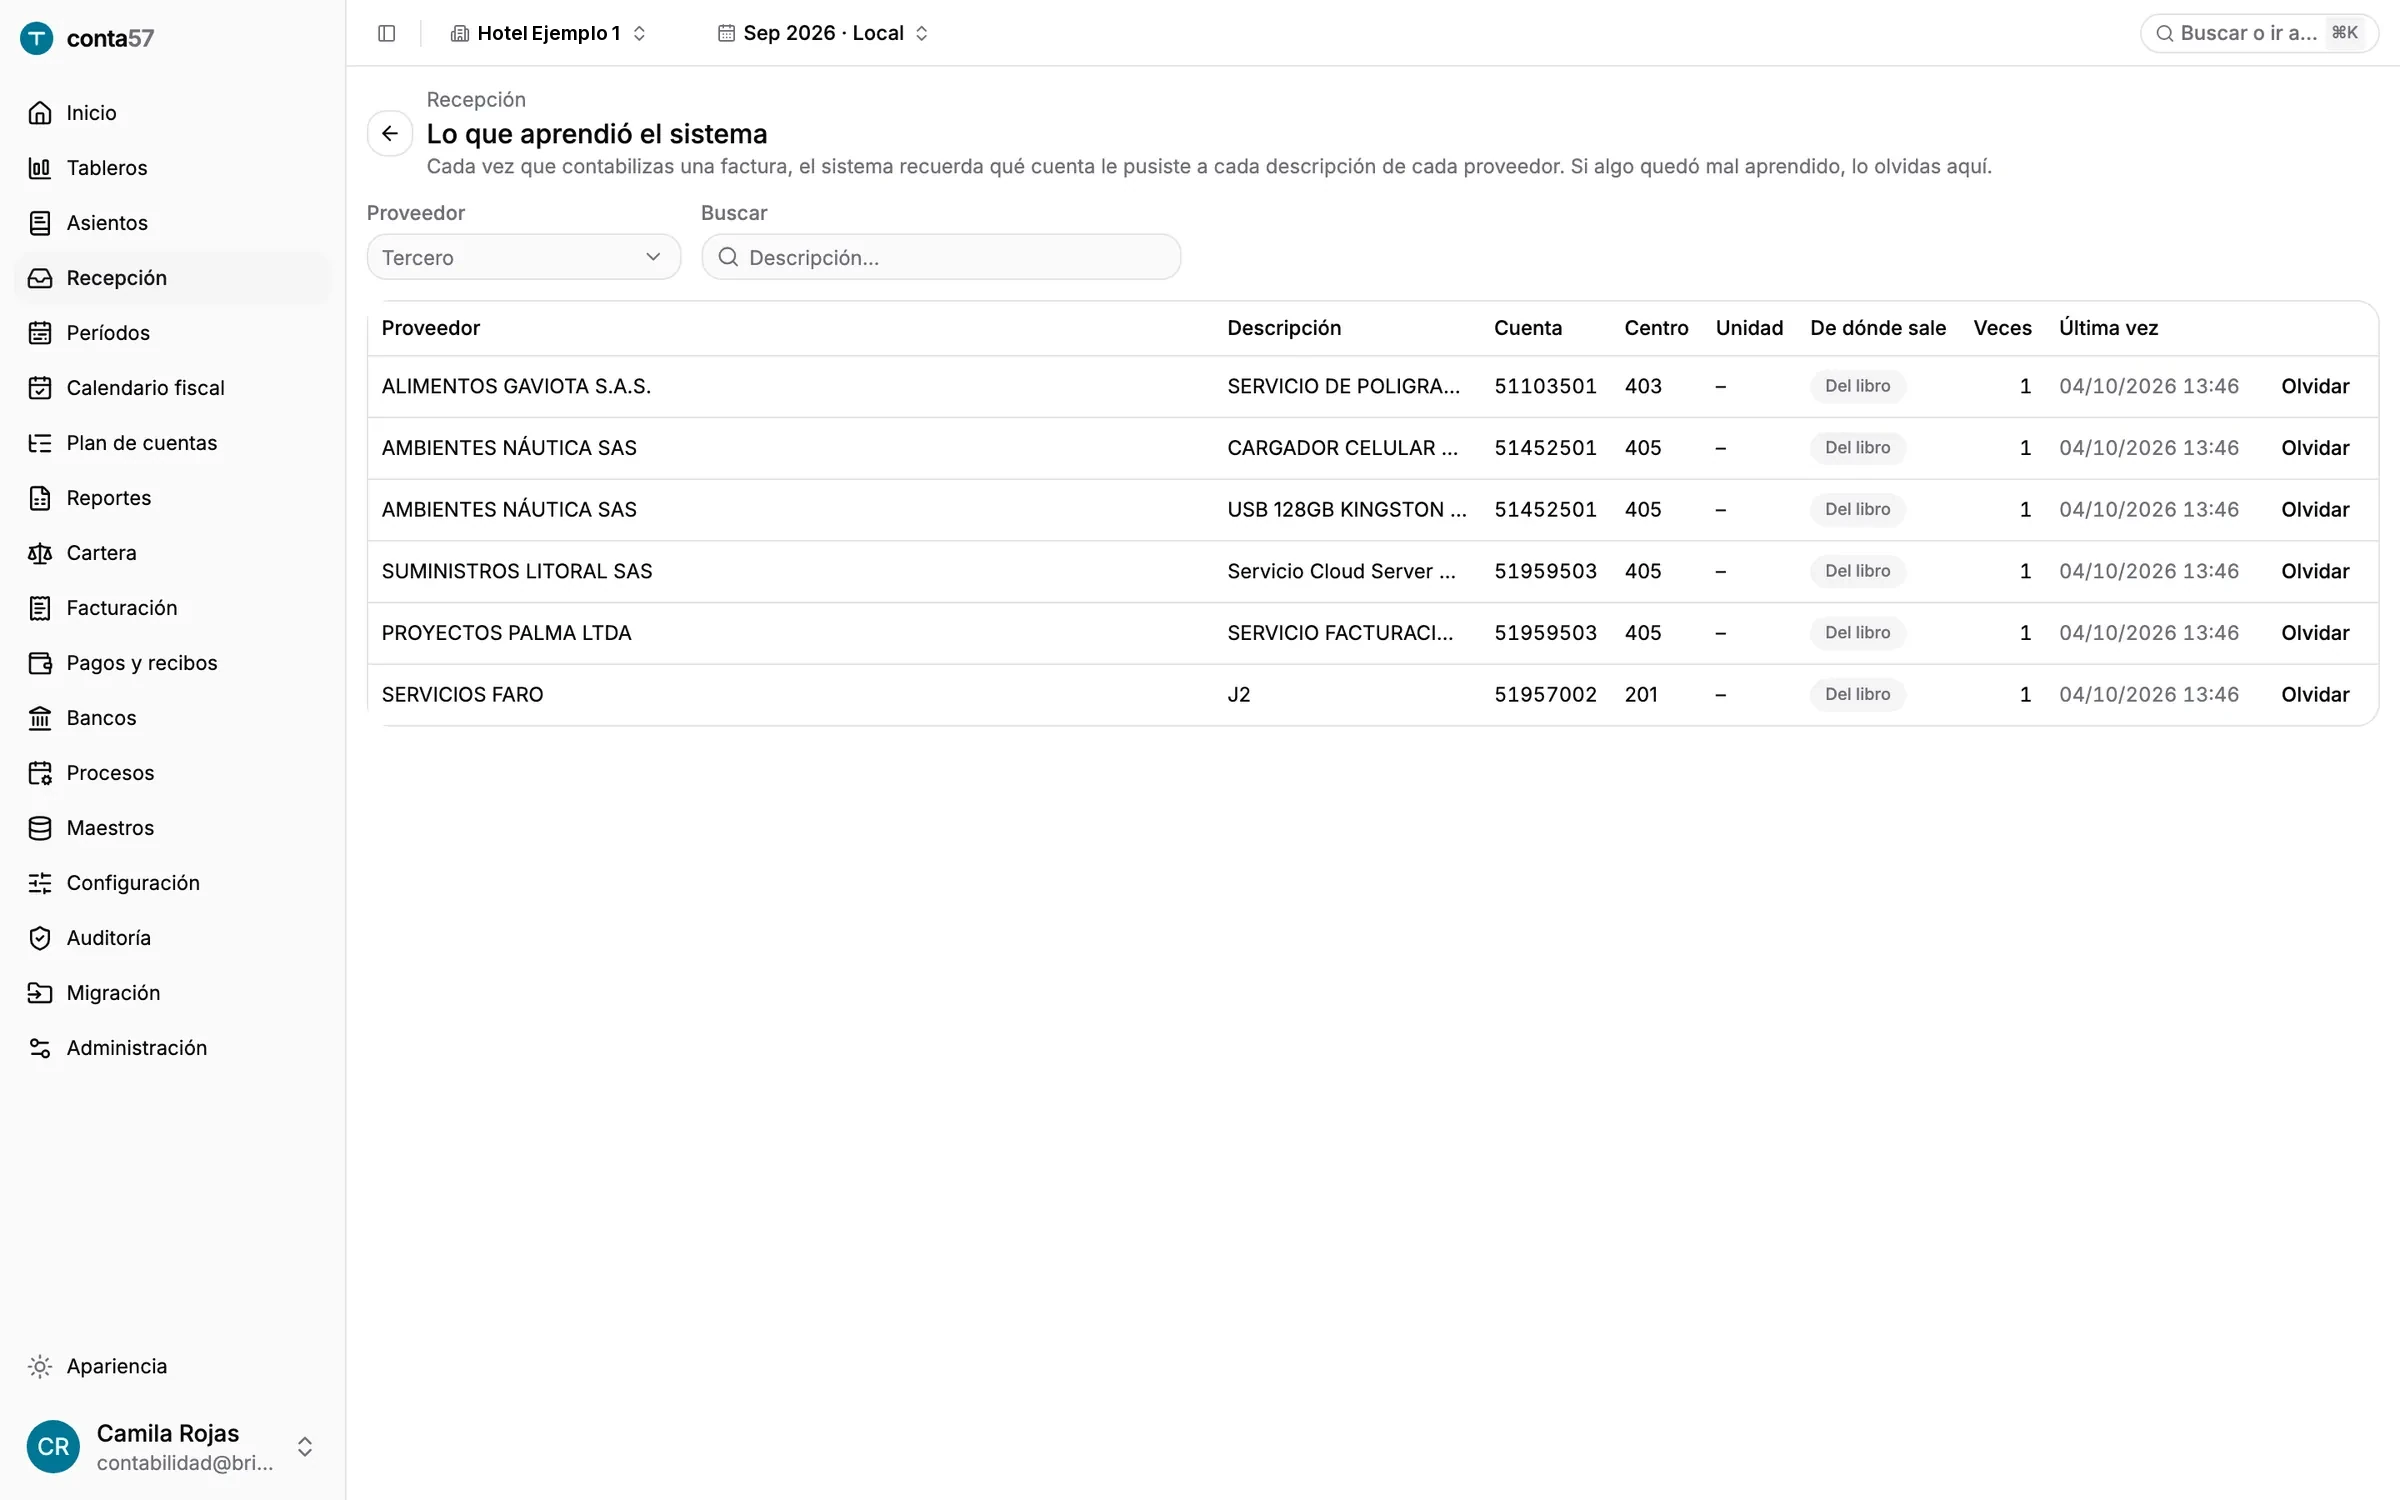Click the conta57 logo

coord(88,38)
